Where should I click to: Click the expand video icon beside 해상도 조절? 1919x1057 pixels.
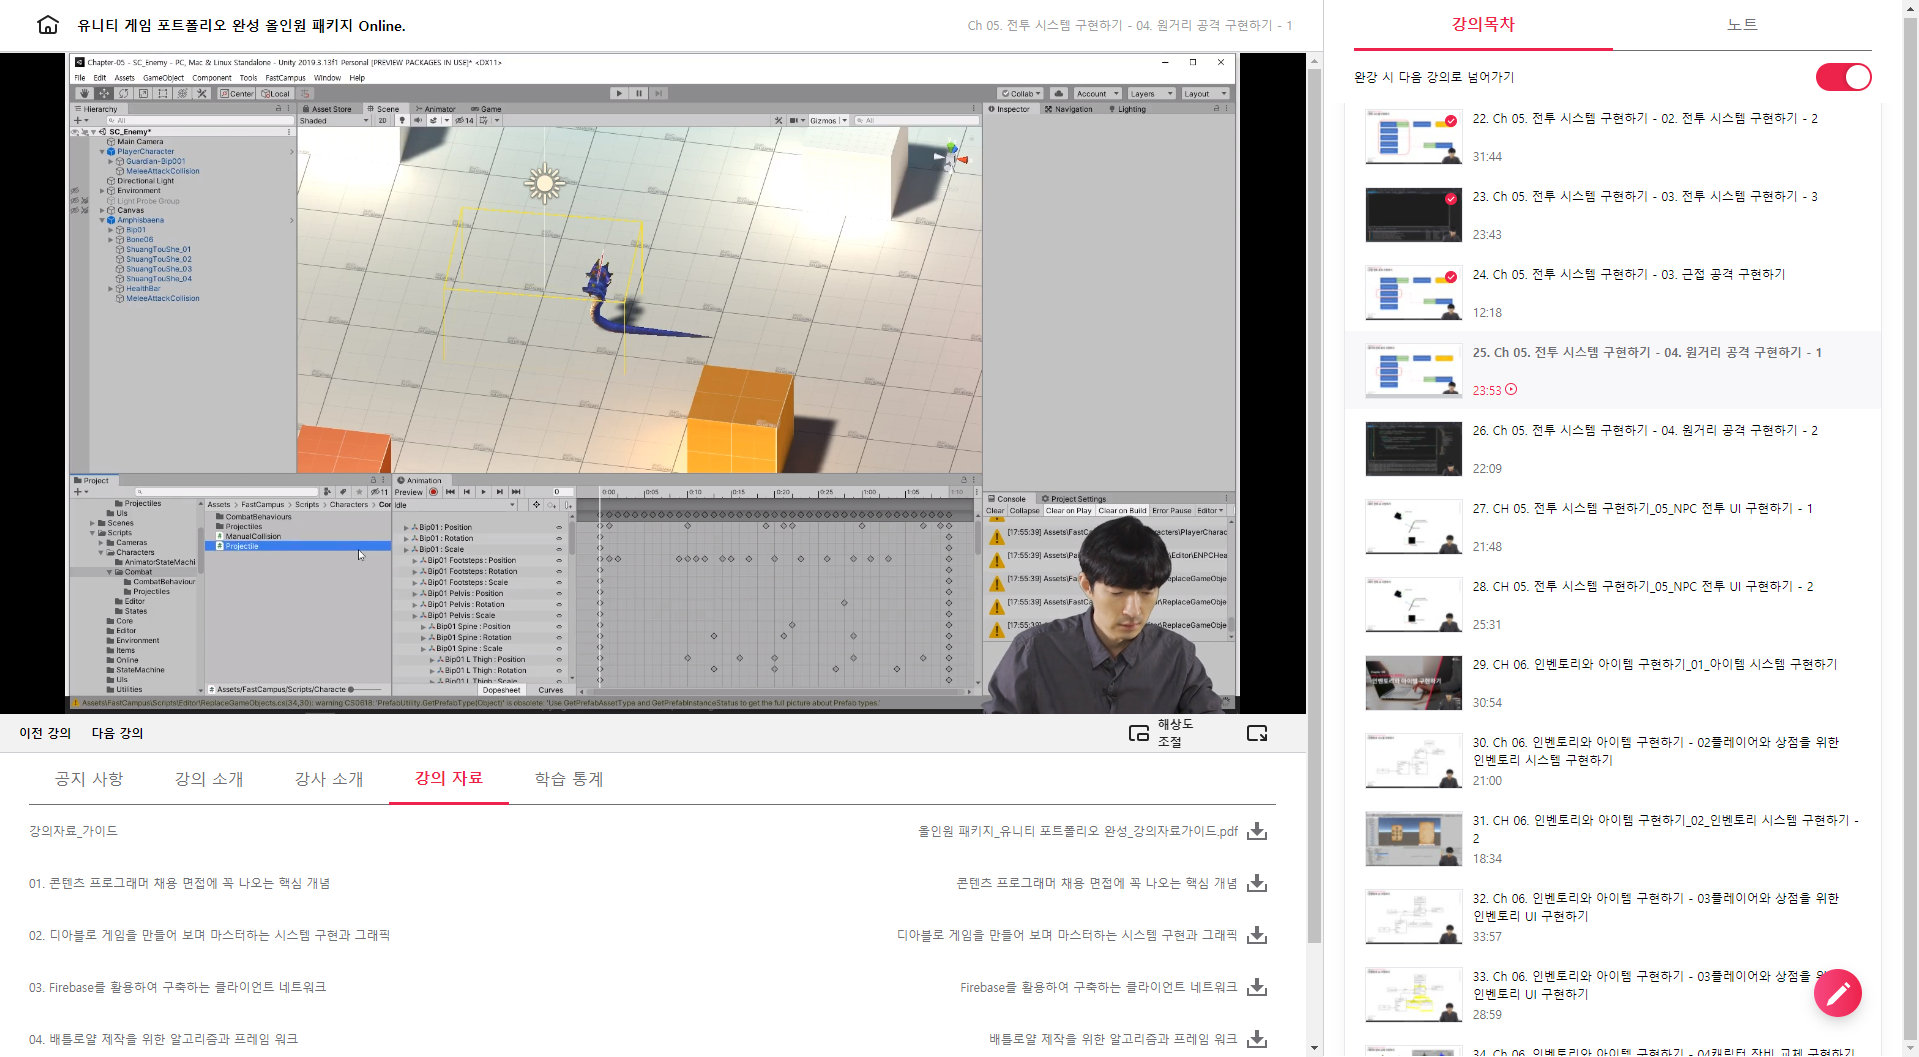tap(1257, 733)
